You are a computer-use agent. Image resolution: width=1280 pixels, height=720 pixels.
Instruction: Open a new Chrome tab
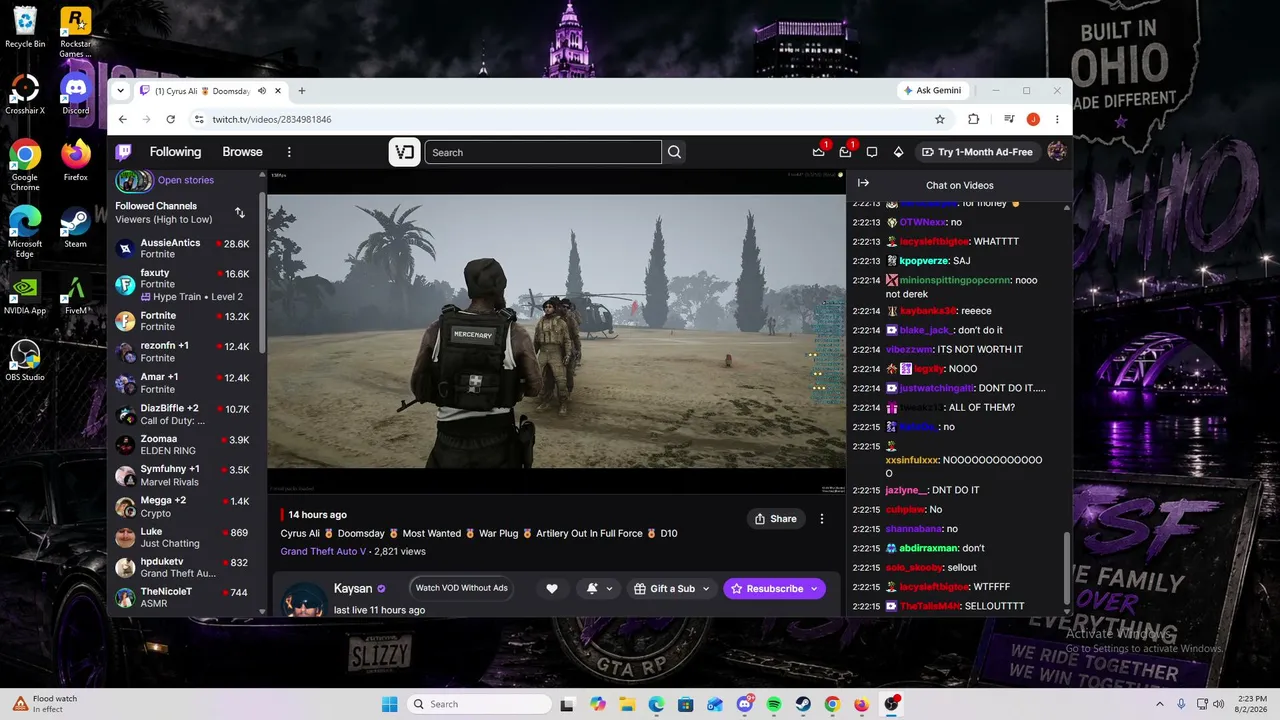tap(302, 91)
